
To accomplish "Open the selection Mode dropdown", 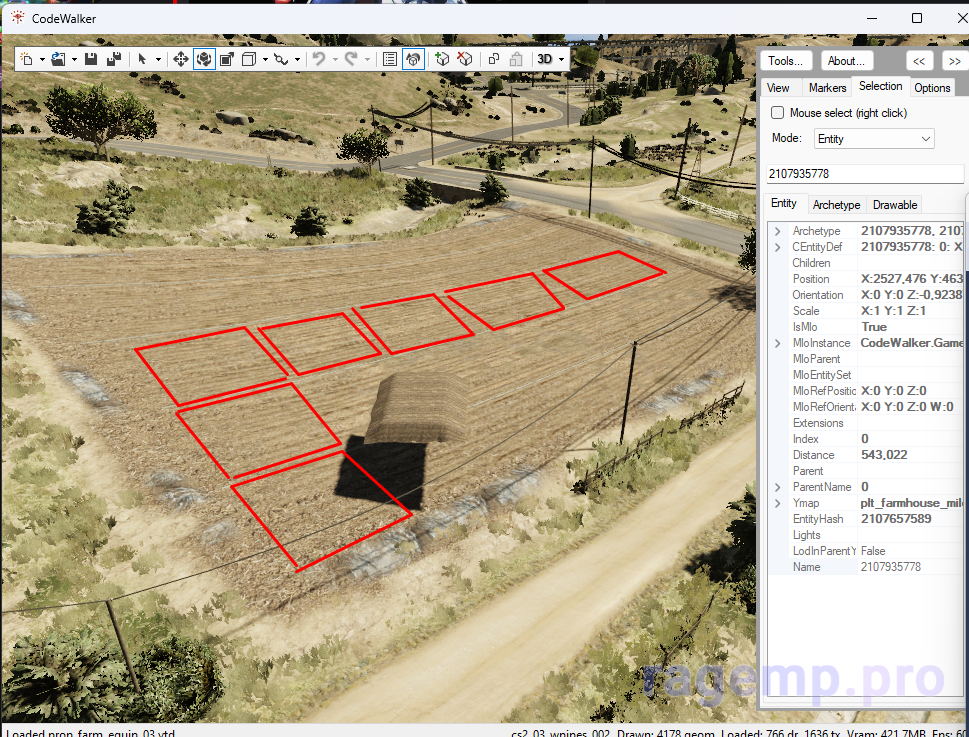I will coord(873,139).
